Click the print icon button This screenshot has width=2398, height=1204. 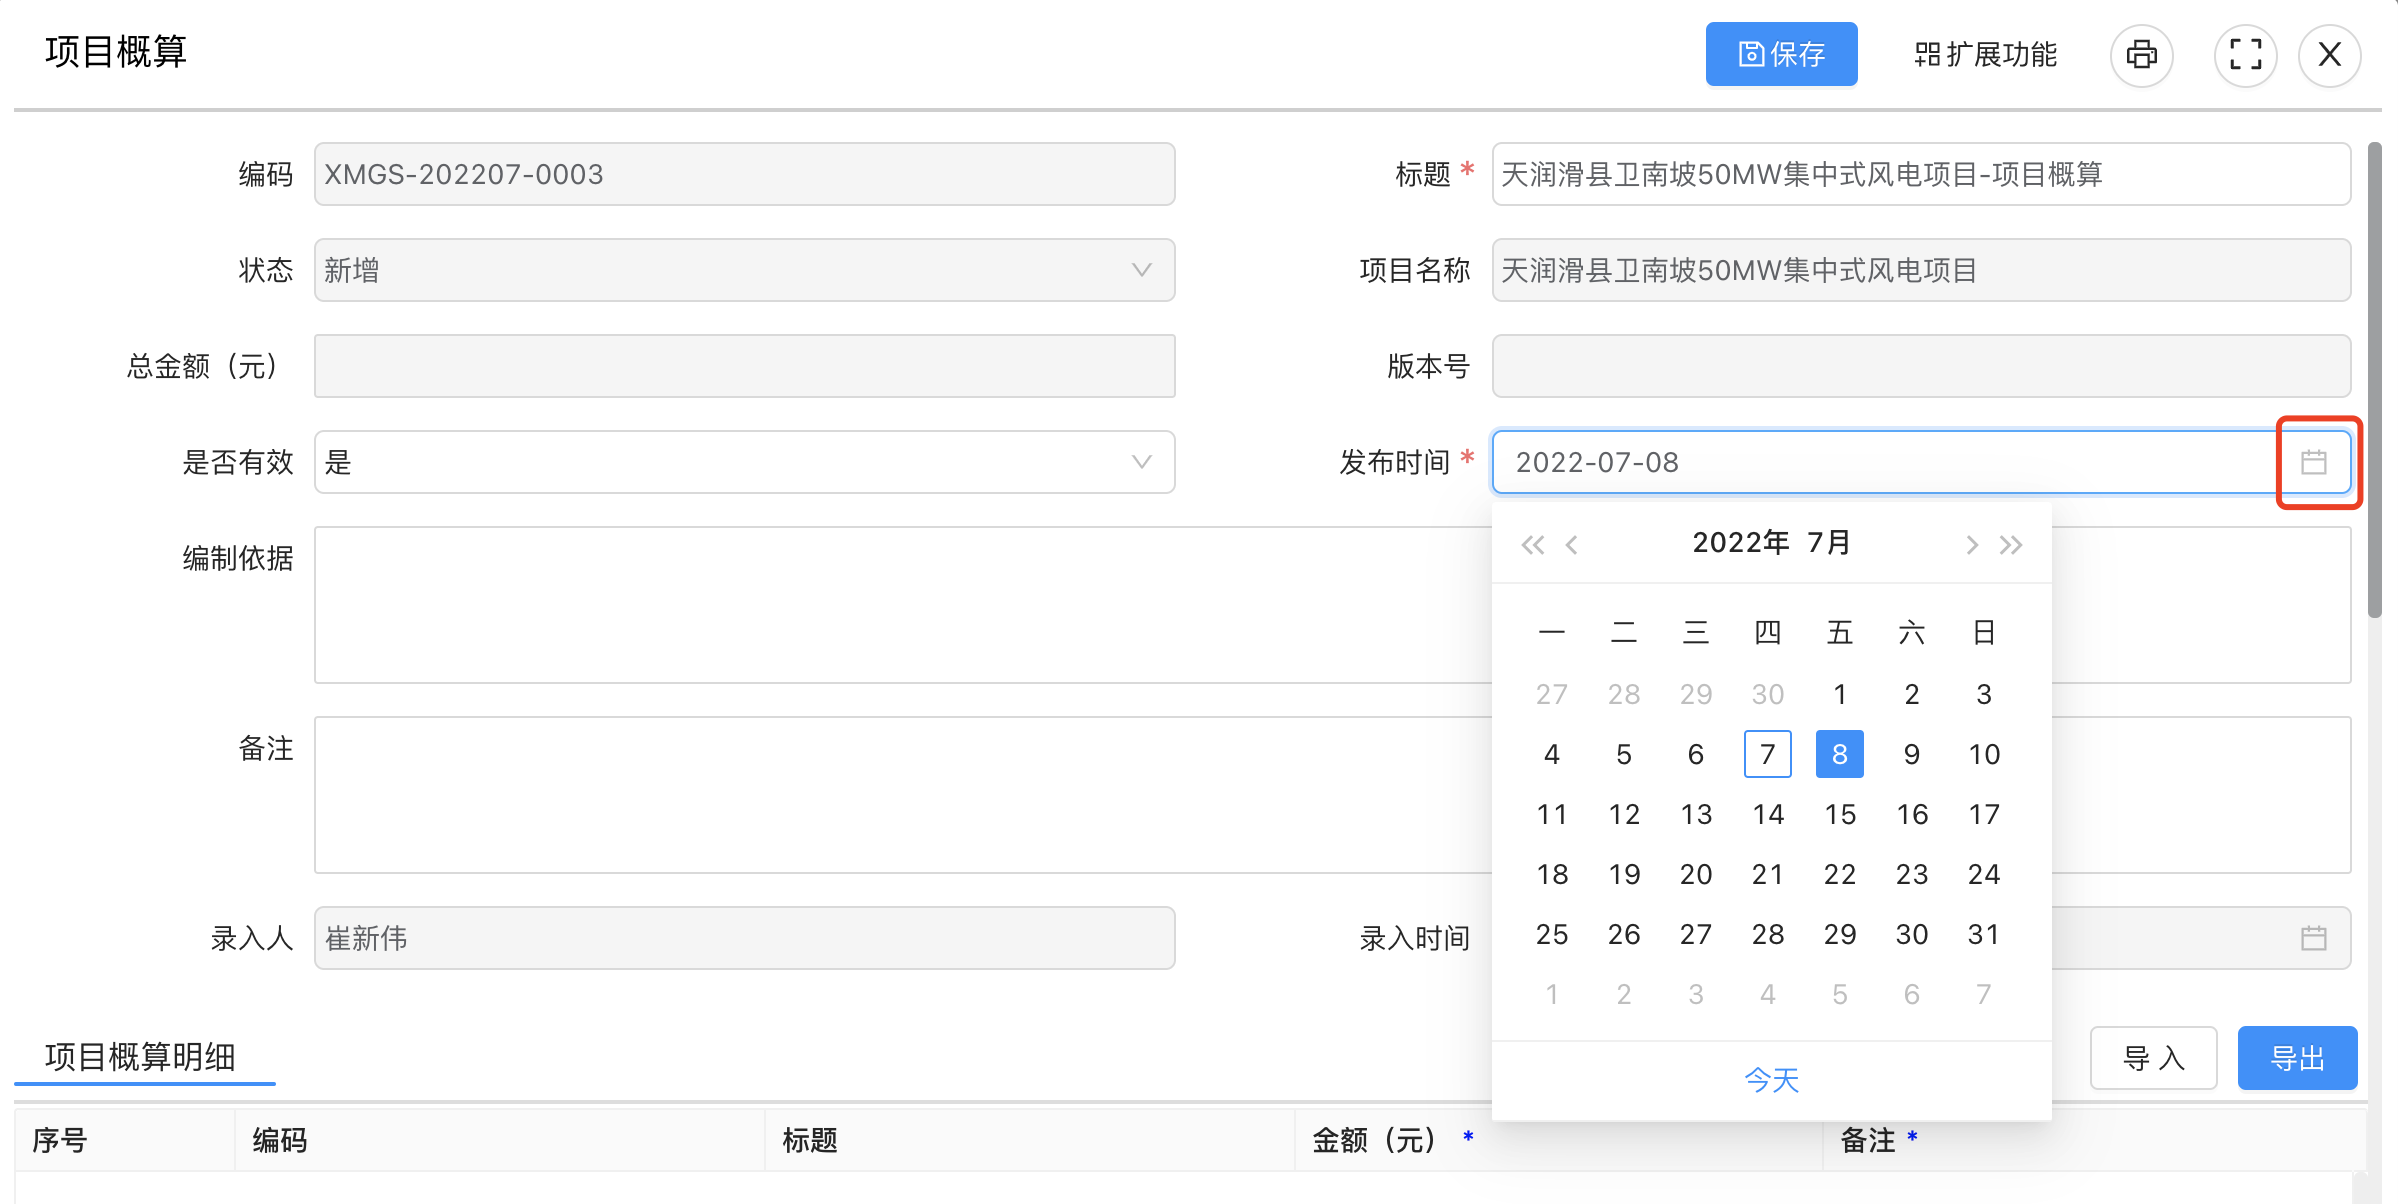2141,55
